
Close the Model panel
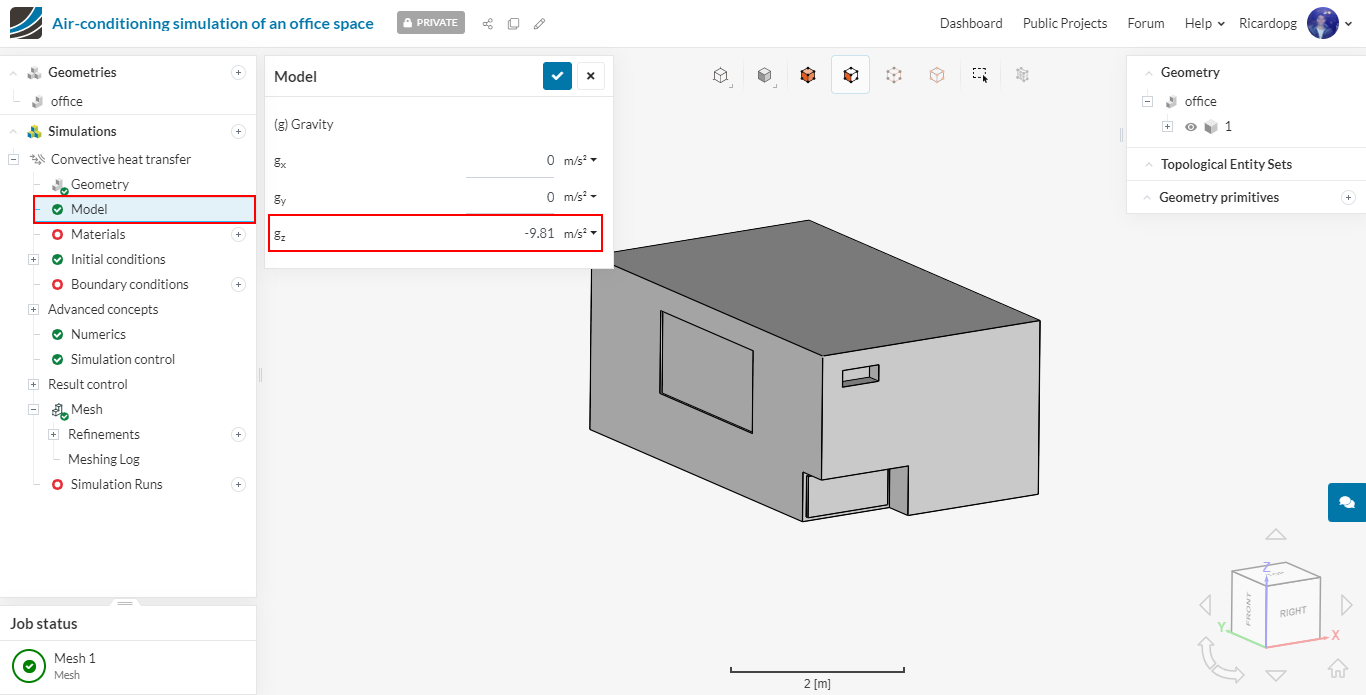[590, 76]
